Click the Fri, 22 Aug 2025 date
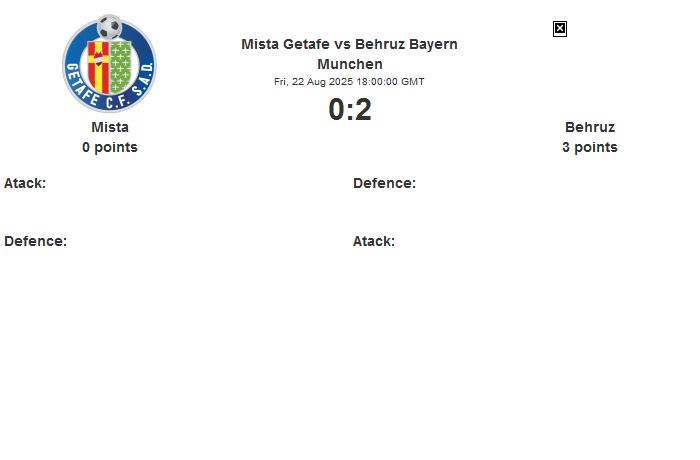The image size is (700, 460). [313, 82]
